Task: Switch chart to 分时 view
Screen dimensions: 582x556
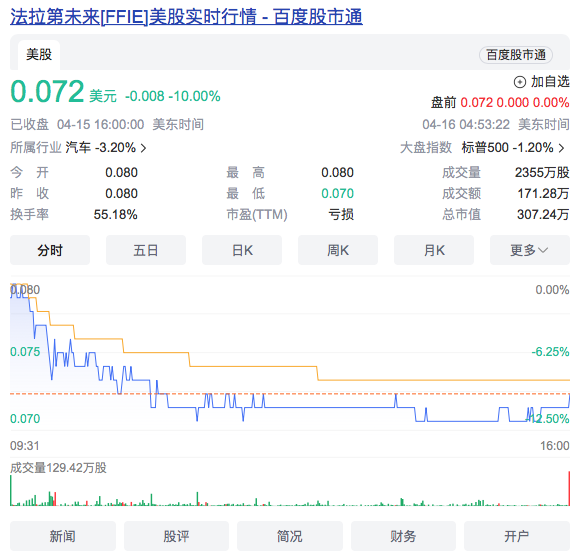Action: [50, 250]
